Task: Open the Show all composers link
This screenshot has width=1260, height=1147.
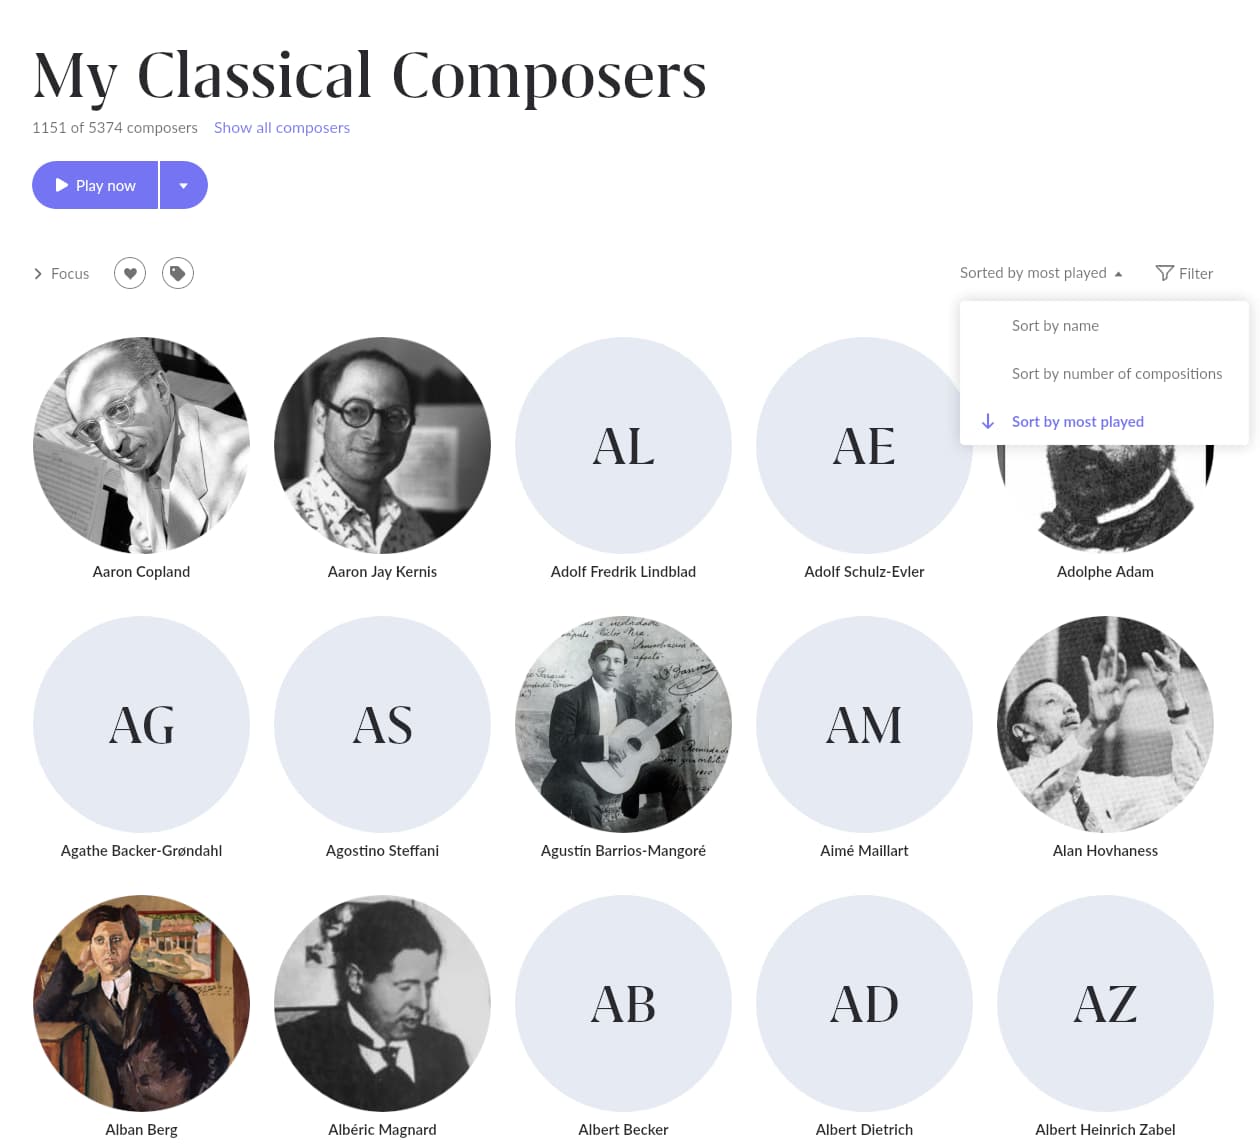Action: (x=282, y=127)
